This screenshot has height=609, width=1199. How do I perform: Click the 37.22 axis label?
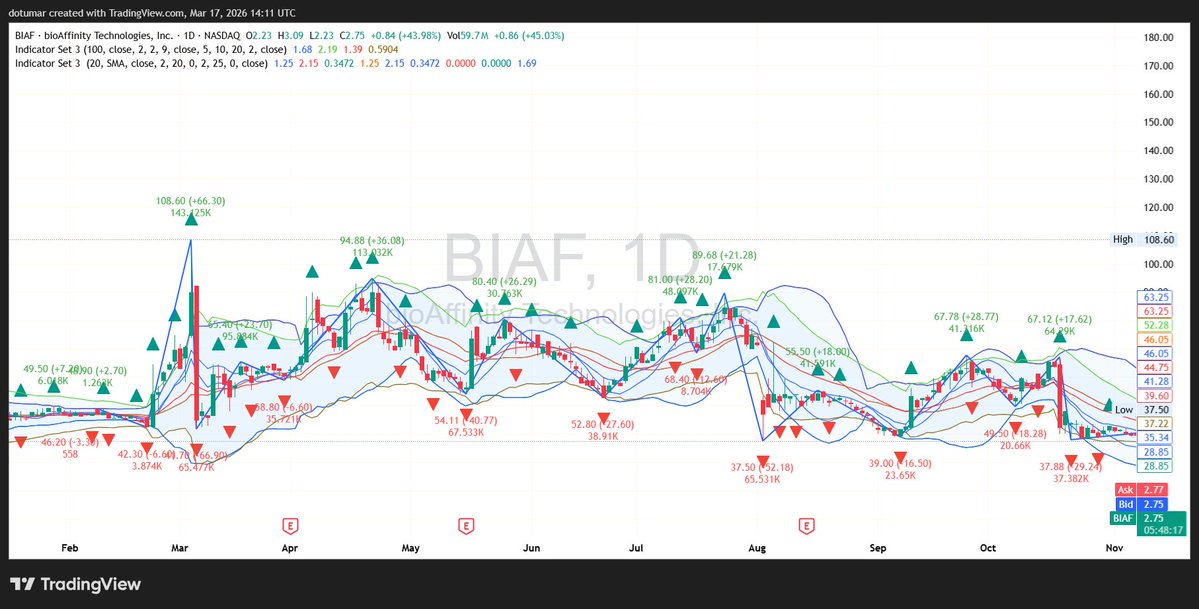pyautogui.click(x=1156, y=423)
